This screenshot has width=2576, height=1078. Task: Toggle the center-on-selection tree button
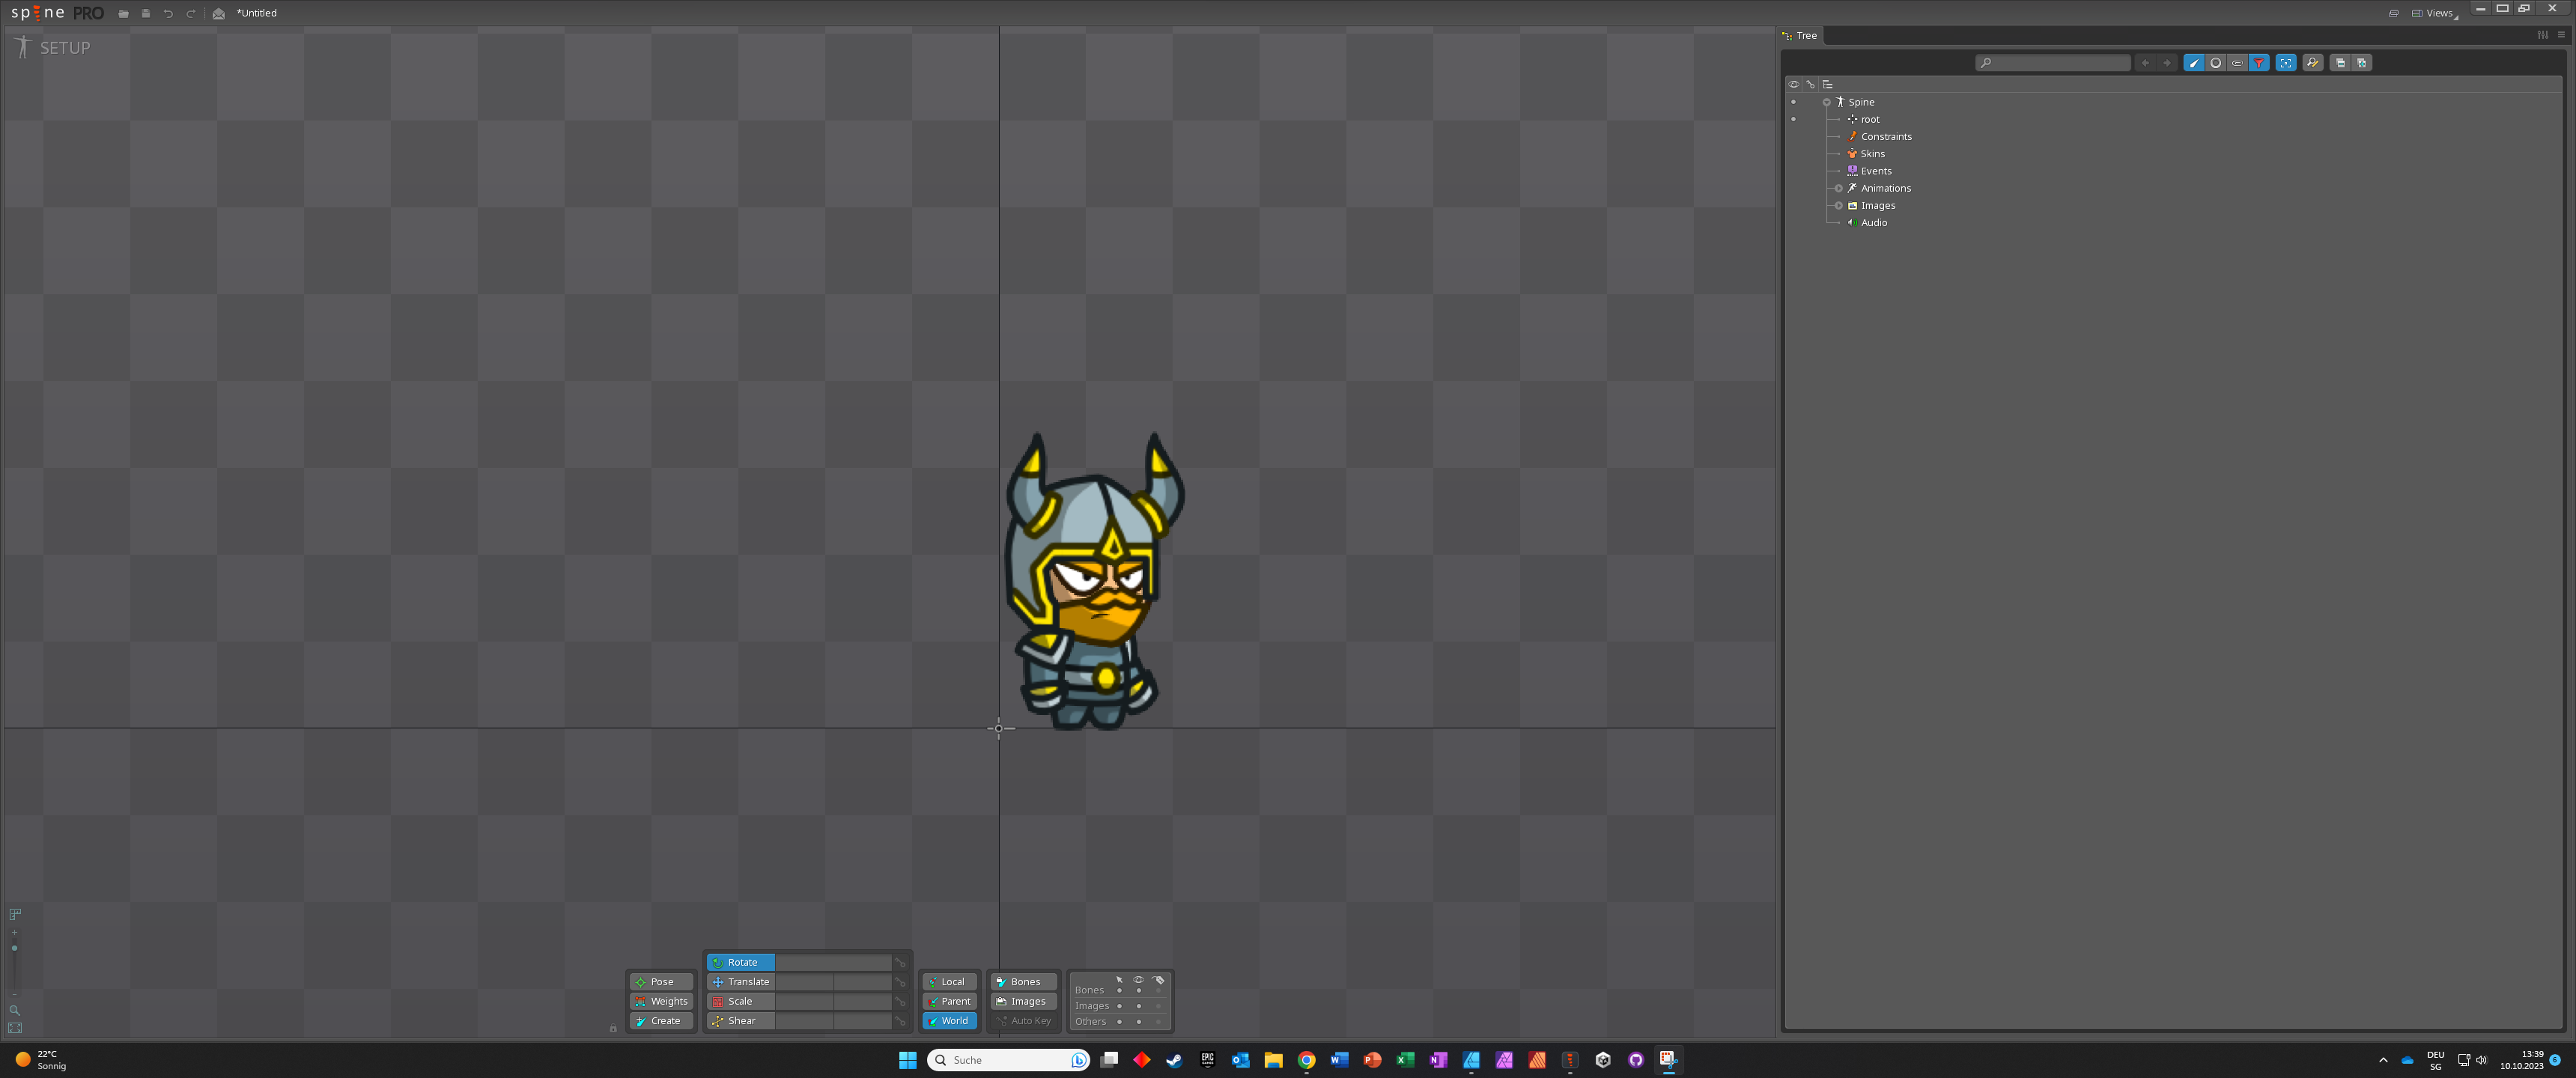[2286, 63]
